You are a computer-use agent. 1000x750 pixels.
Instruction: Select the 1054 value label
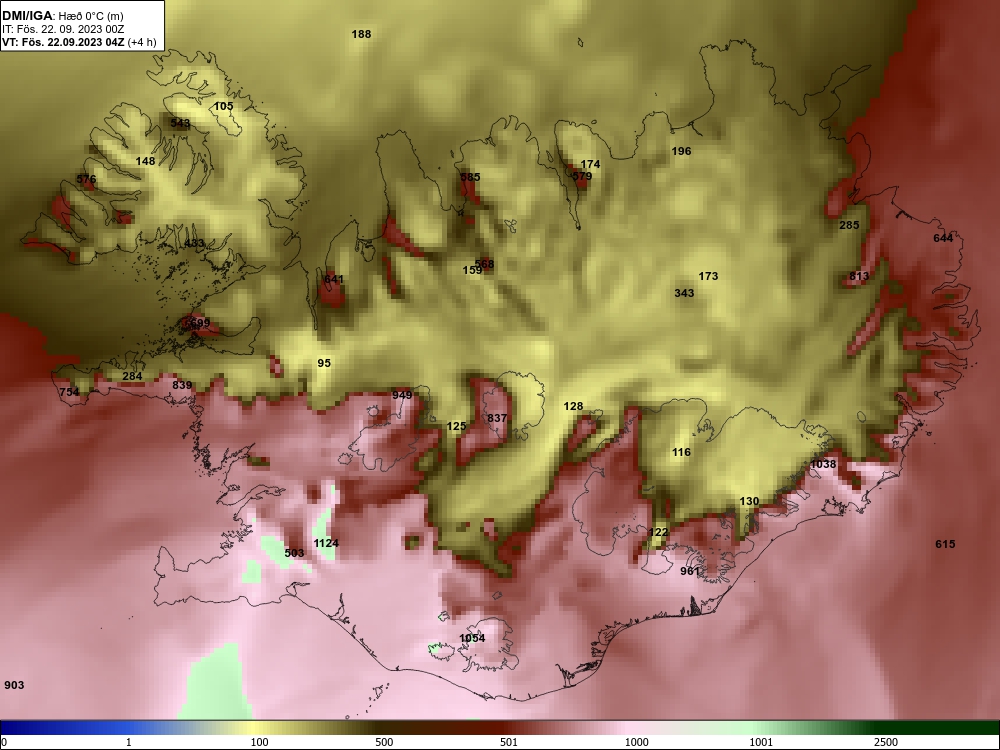(472, 638)
